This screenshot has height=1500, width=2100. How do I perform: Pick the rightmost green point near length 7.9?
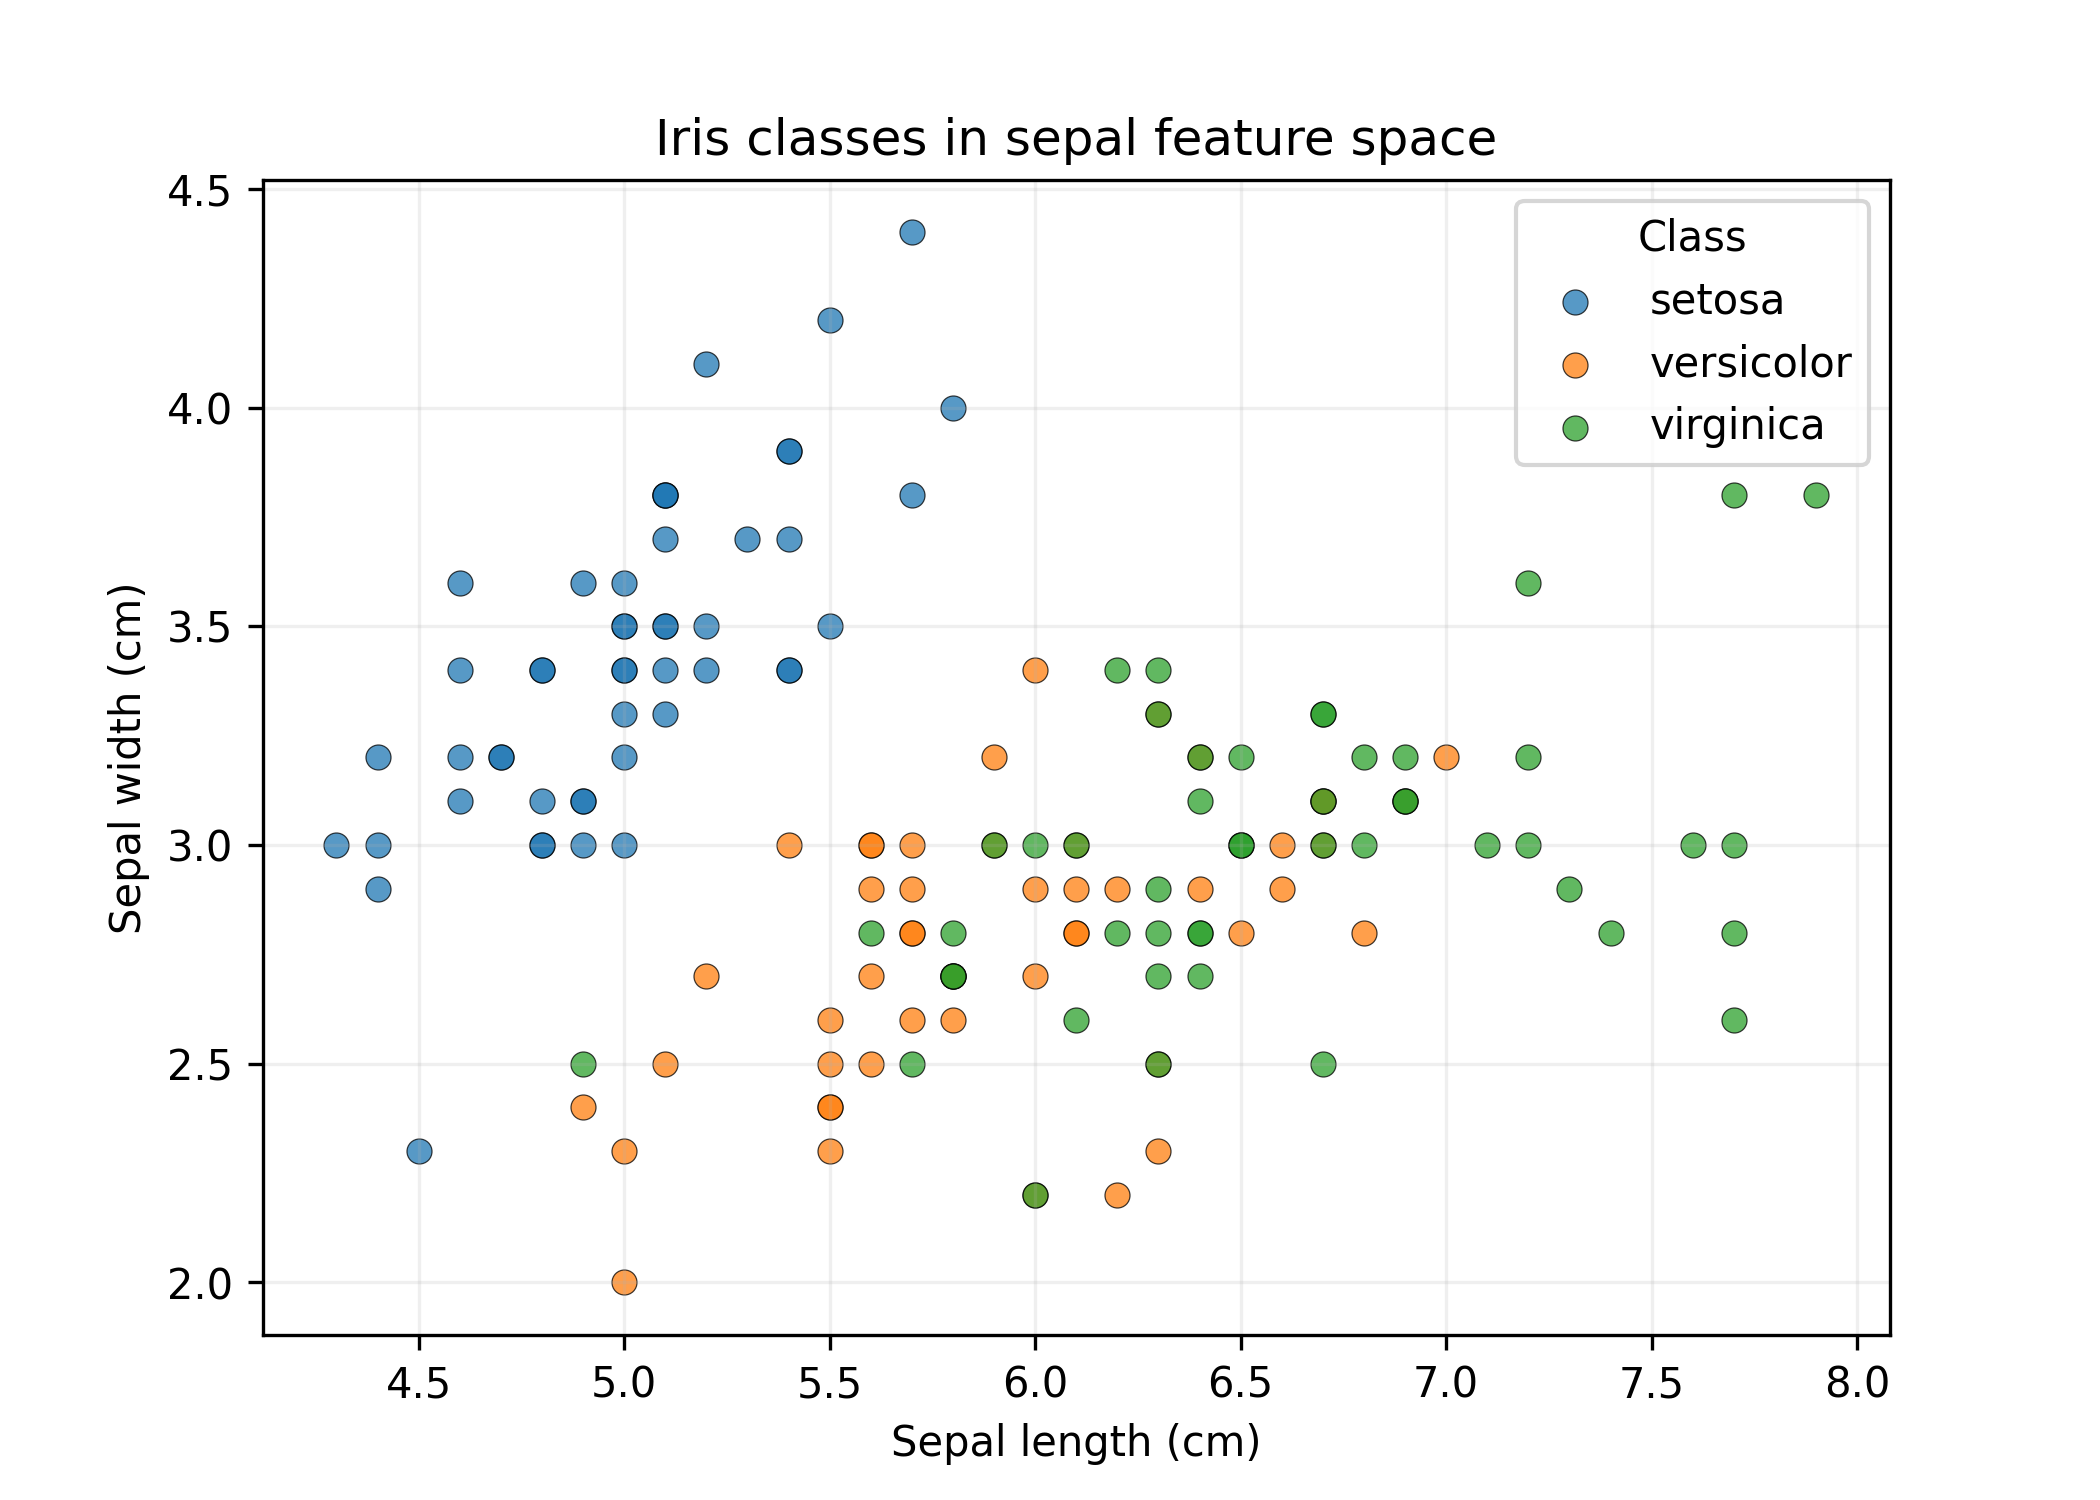[1816, 495]
